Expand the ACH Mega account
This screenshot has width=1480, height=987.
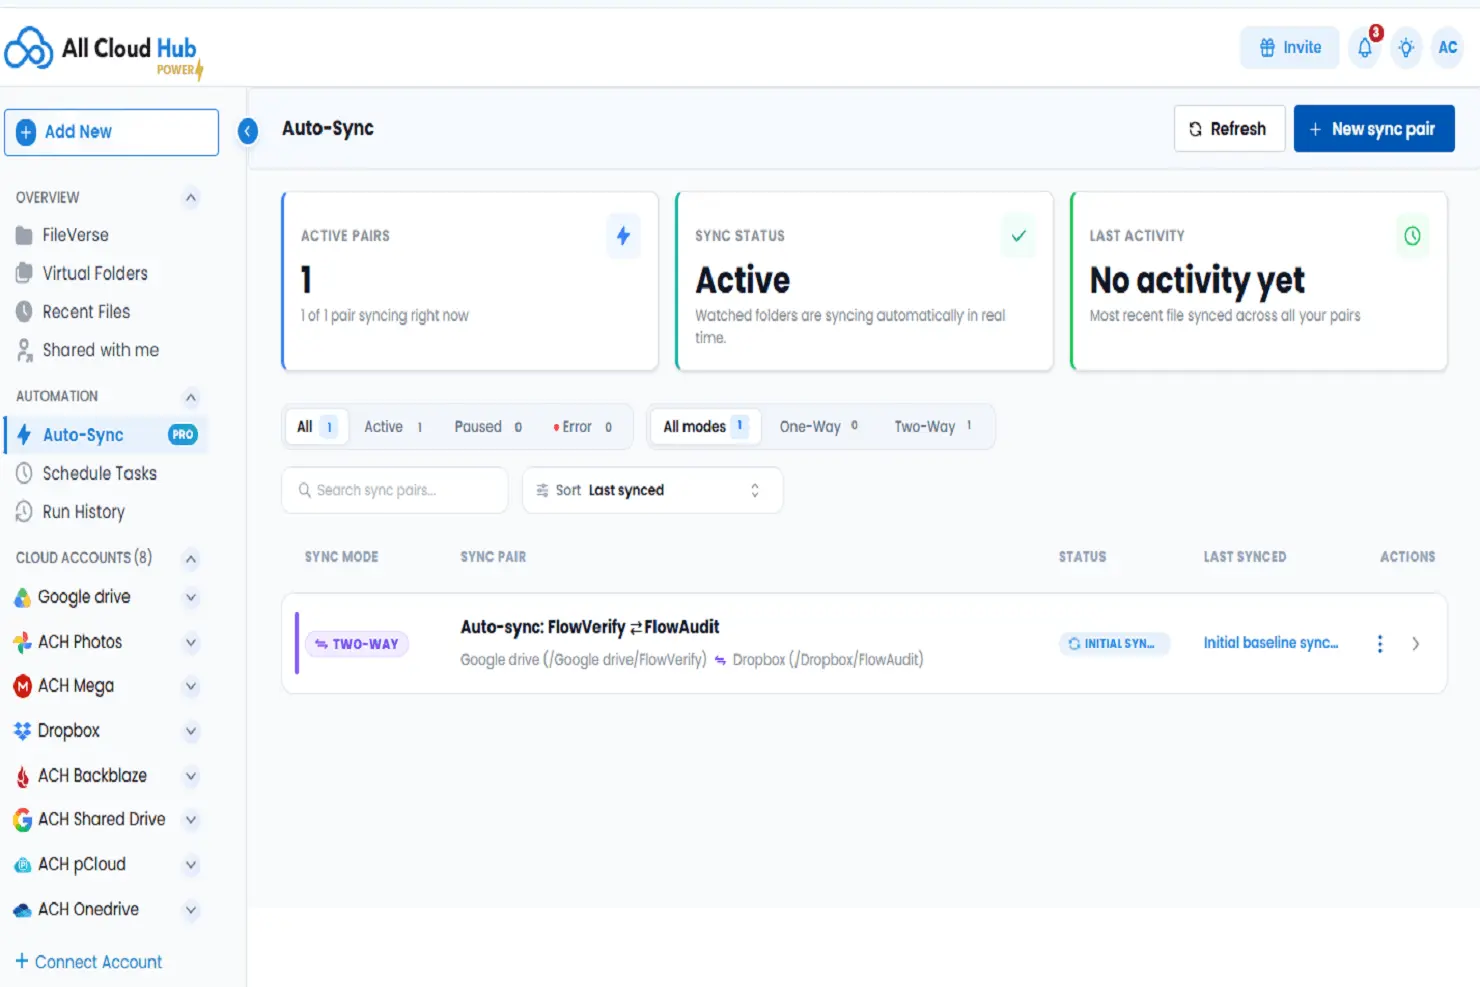pos(191,686)
